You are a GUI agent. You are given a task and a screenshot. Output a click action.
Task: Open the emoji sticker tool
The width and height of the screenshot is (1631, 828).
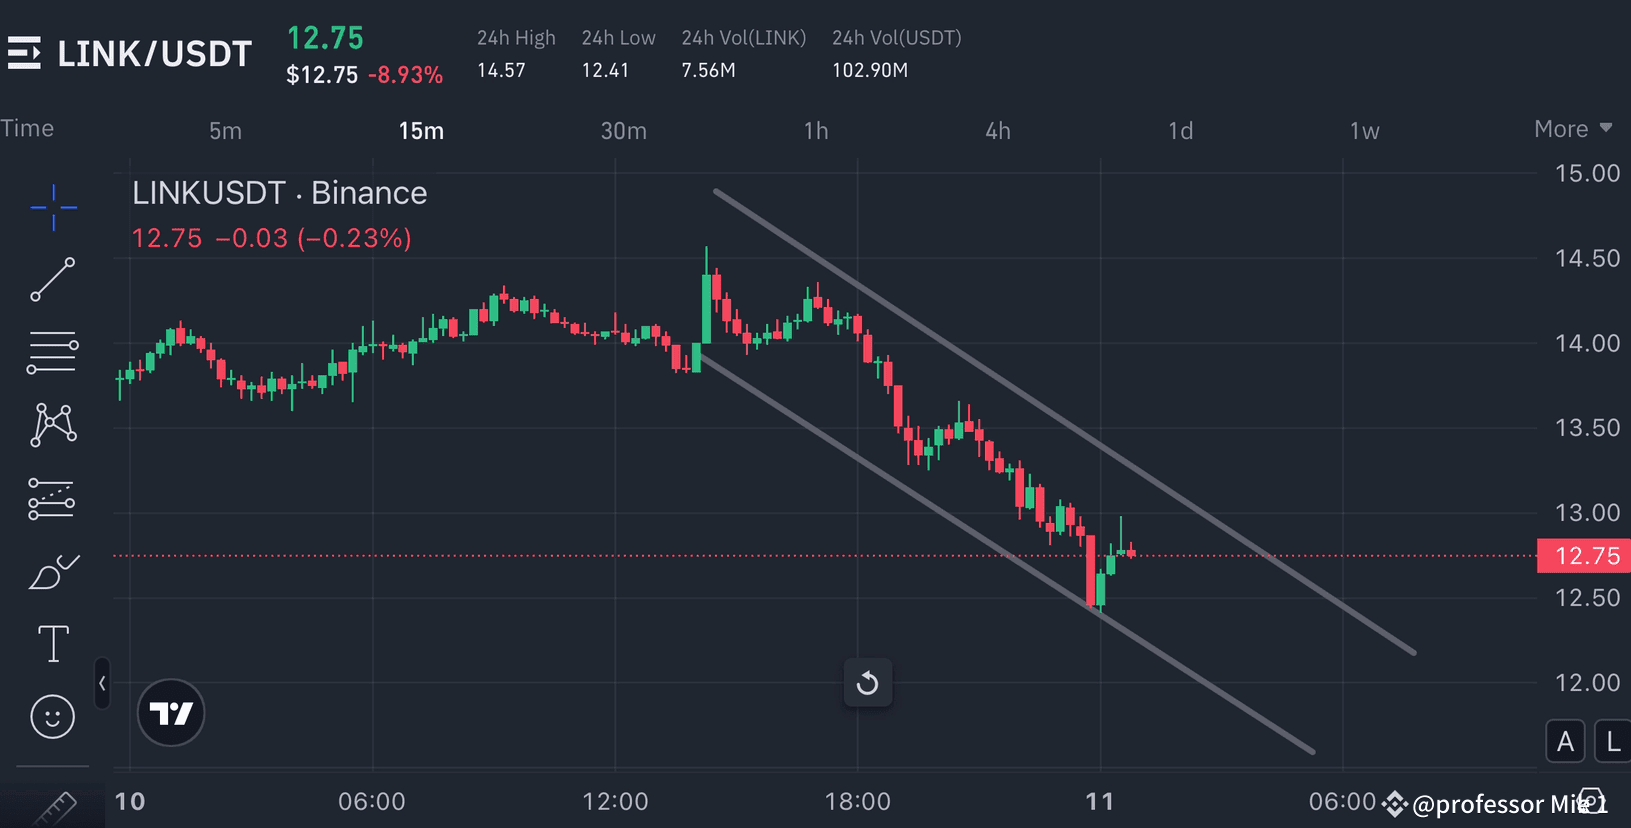[x=53, y=716]
